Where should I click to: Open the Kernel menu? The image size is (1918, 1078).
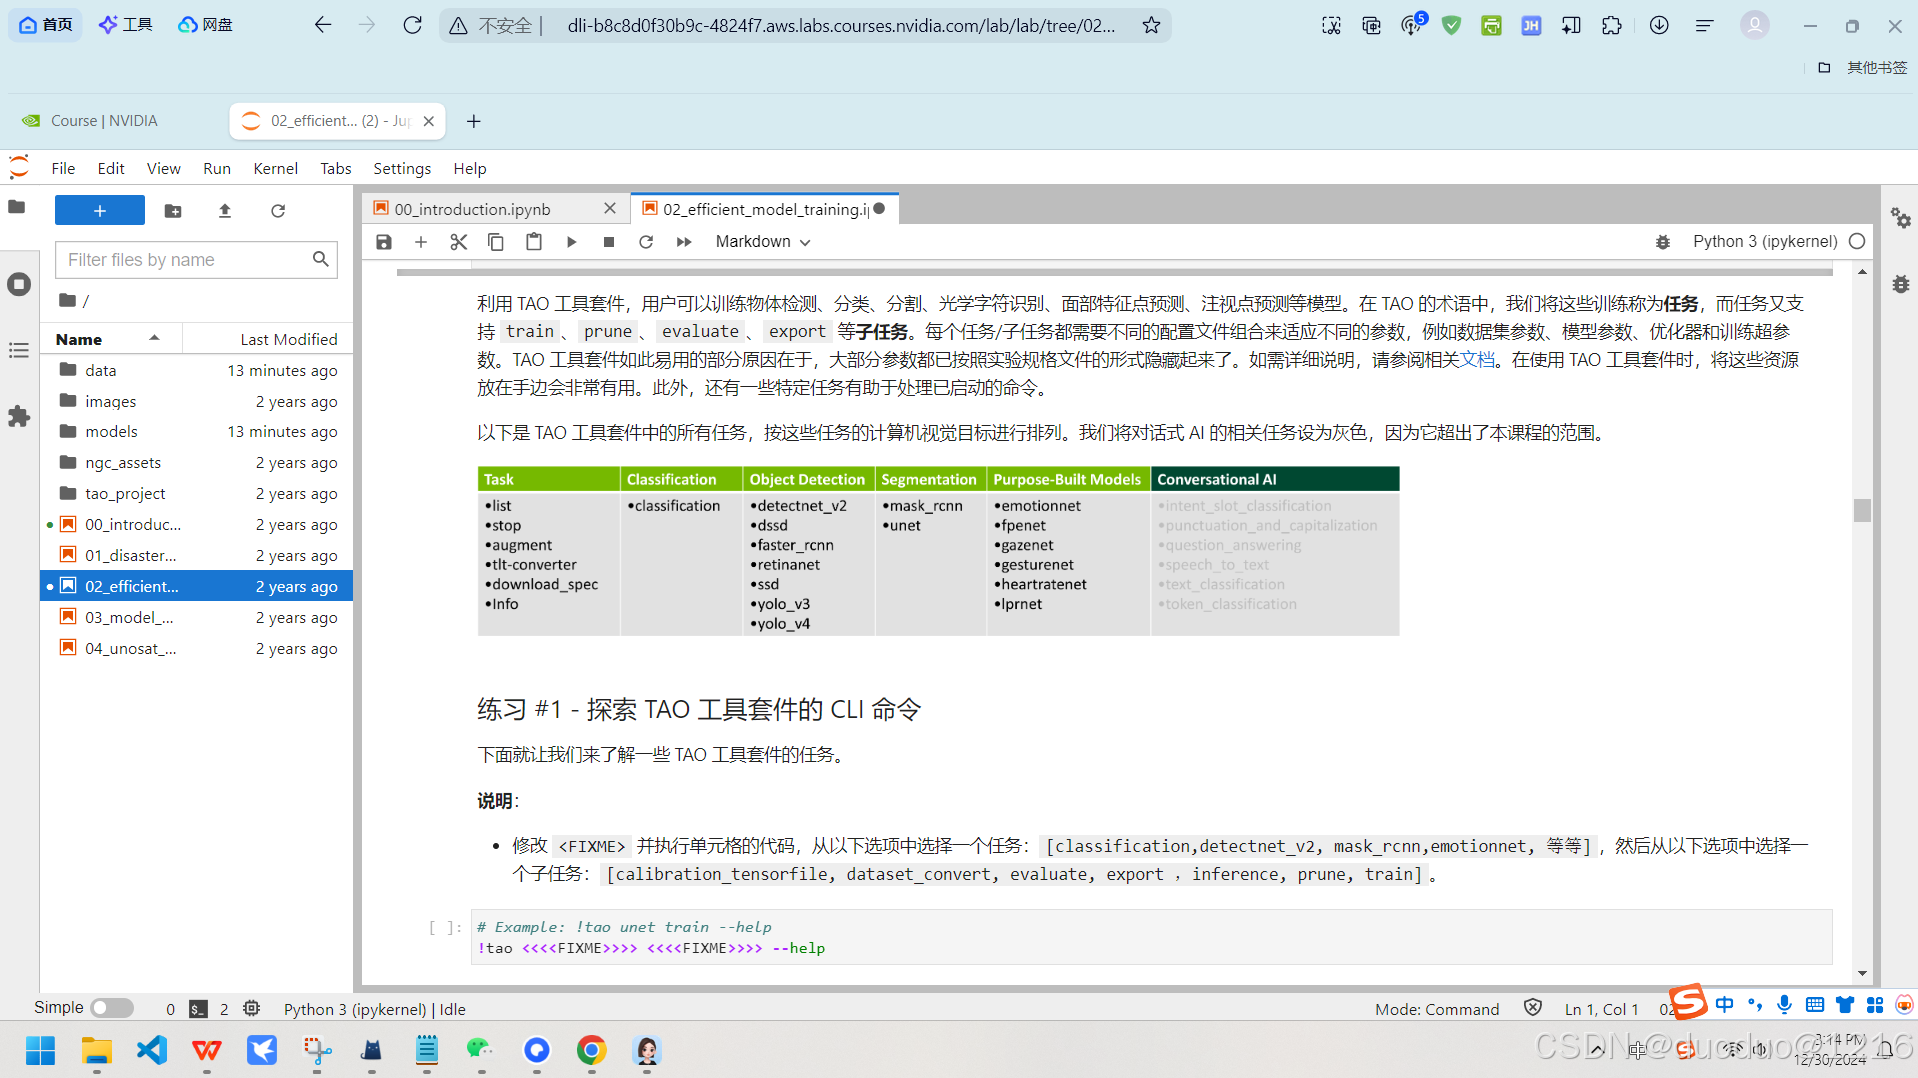(275, 168)
